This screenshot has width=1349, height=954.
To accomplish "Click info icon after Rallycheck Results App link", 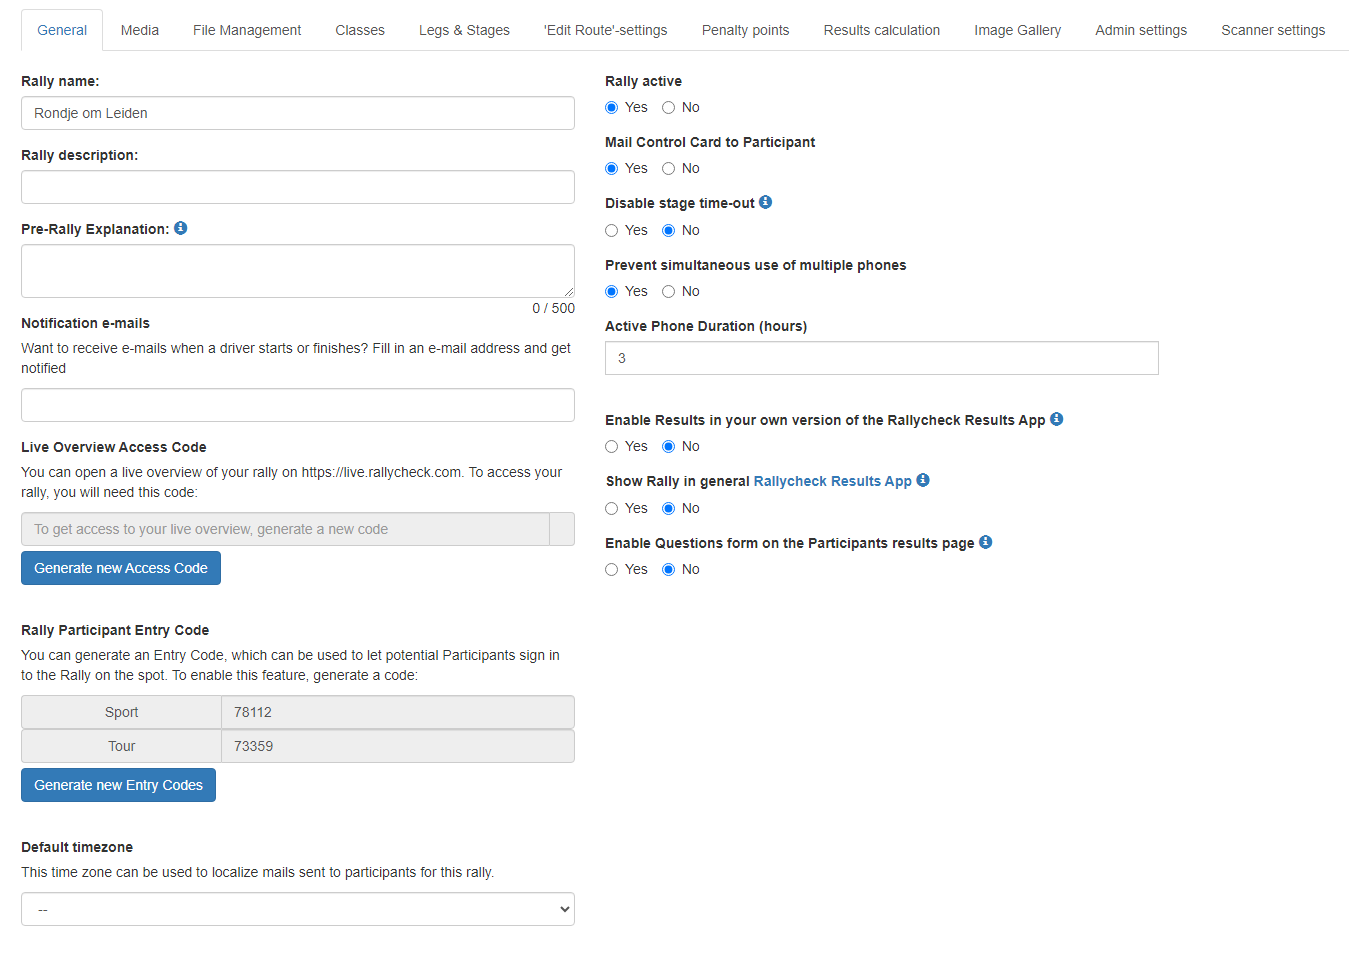I will [x=923, y=480].
